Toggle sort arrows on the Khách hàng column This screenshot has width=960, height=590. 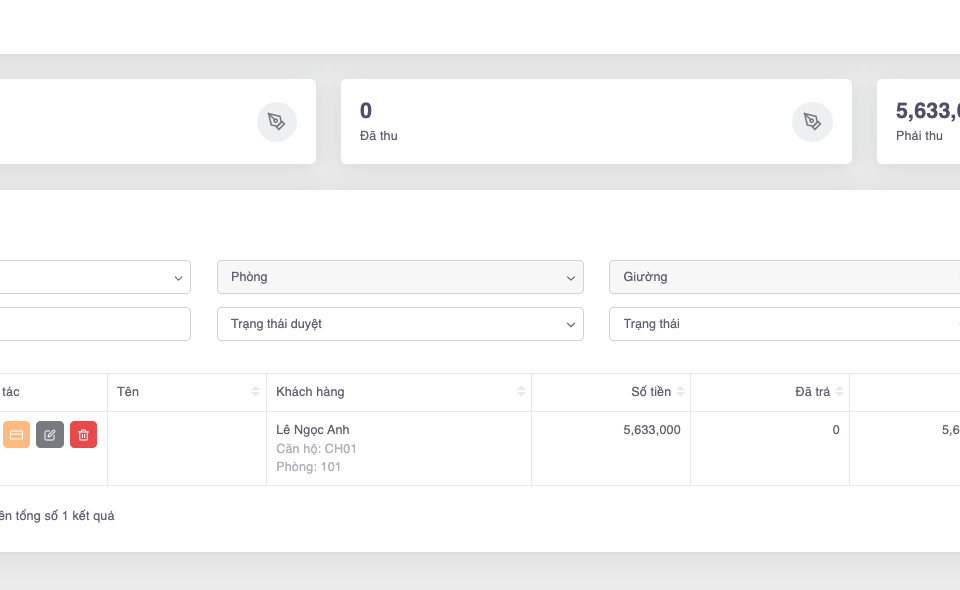pyautogui.click(x=521, y=392)
